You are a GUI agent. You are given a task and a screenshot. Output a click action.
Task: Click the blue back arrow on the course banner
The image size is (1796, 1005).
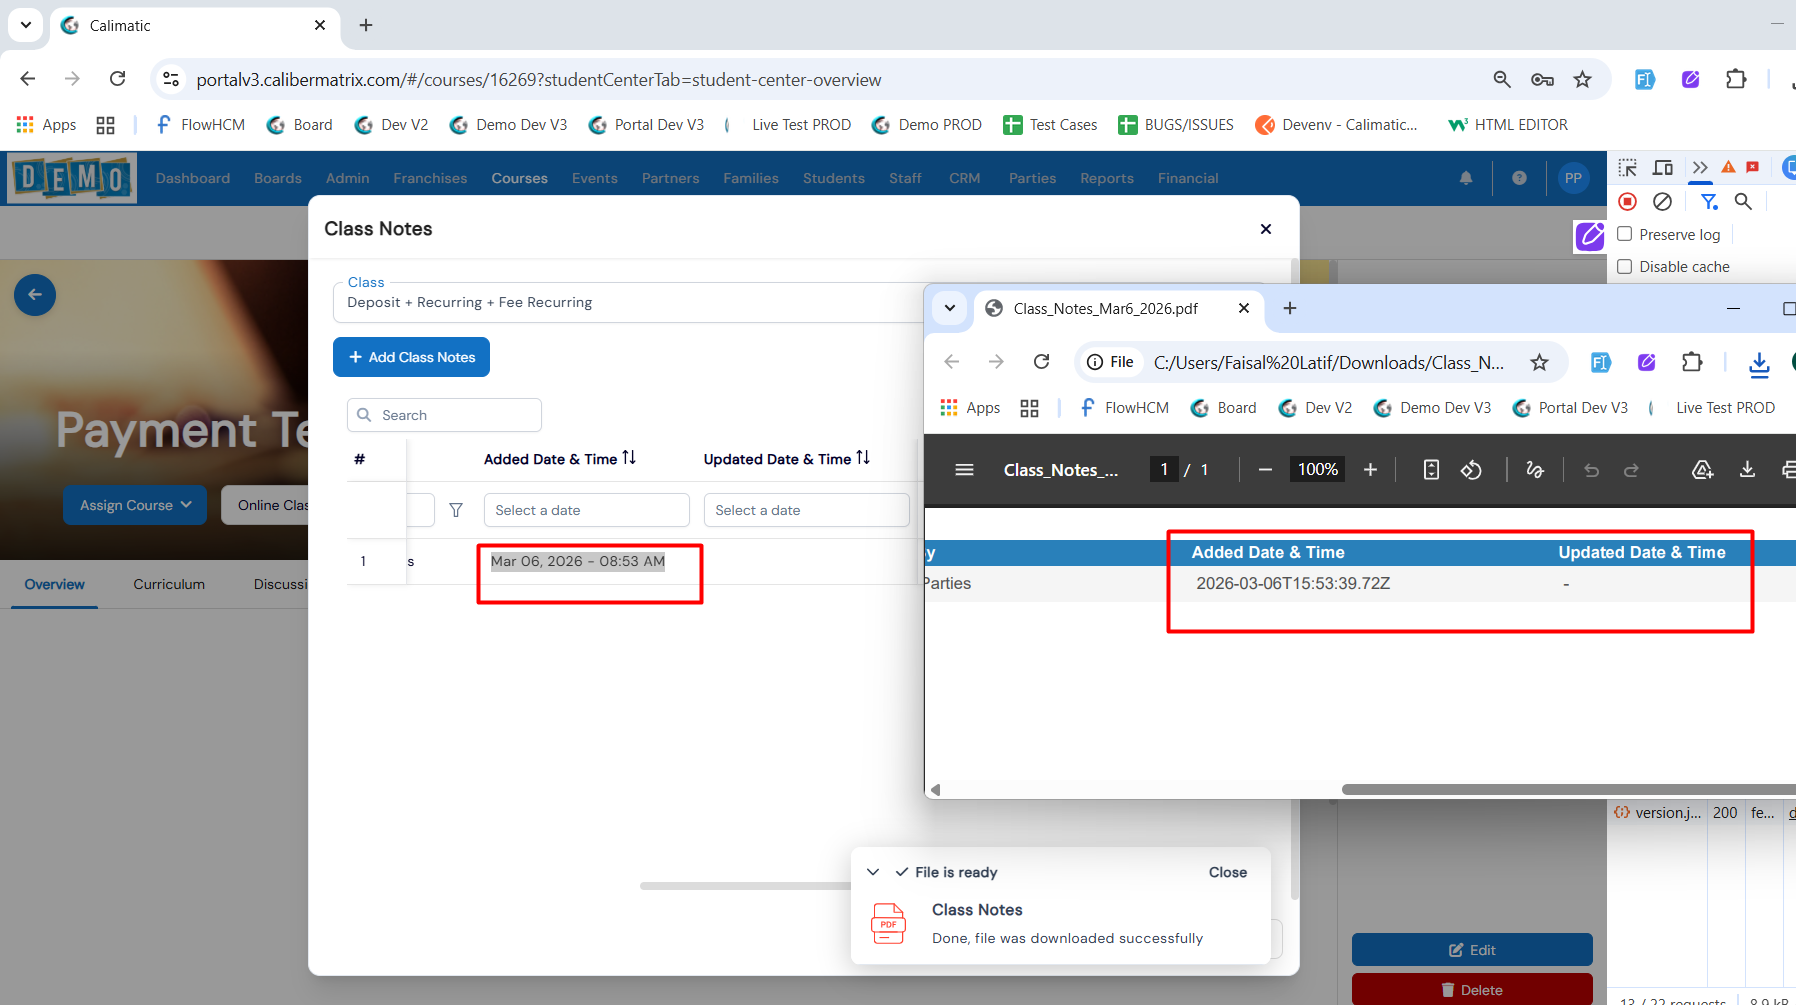(35, 295)
